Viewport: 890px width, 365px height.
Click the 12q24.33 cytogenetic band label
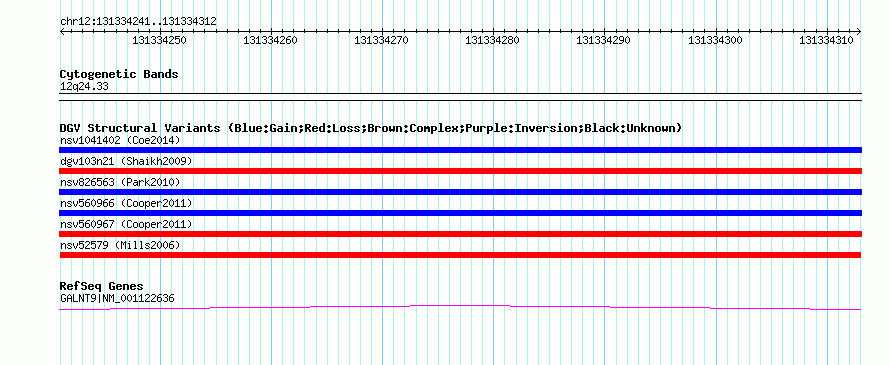pos(84,87)
